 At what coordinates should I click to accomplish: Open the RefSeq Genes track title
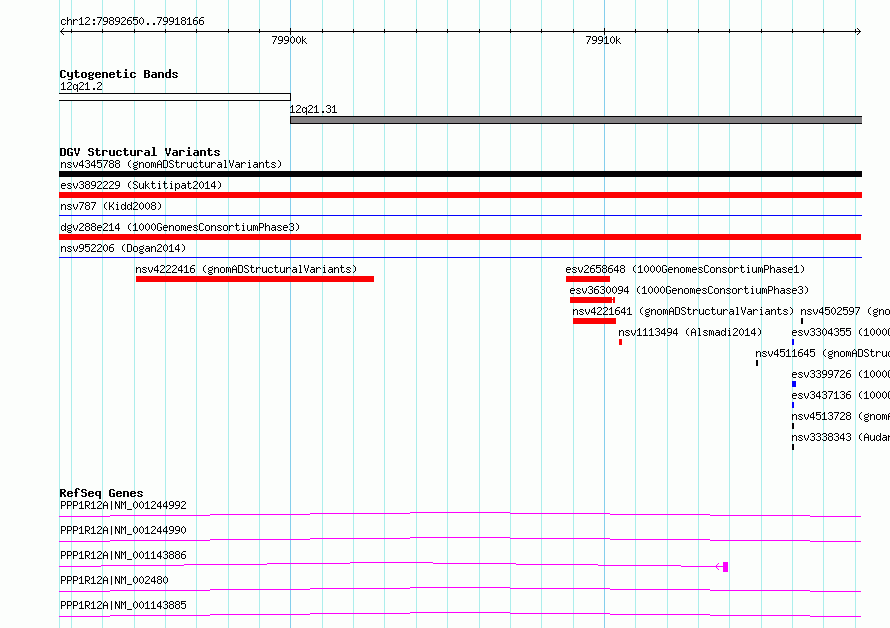101,493
